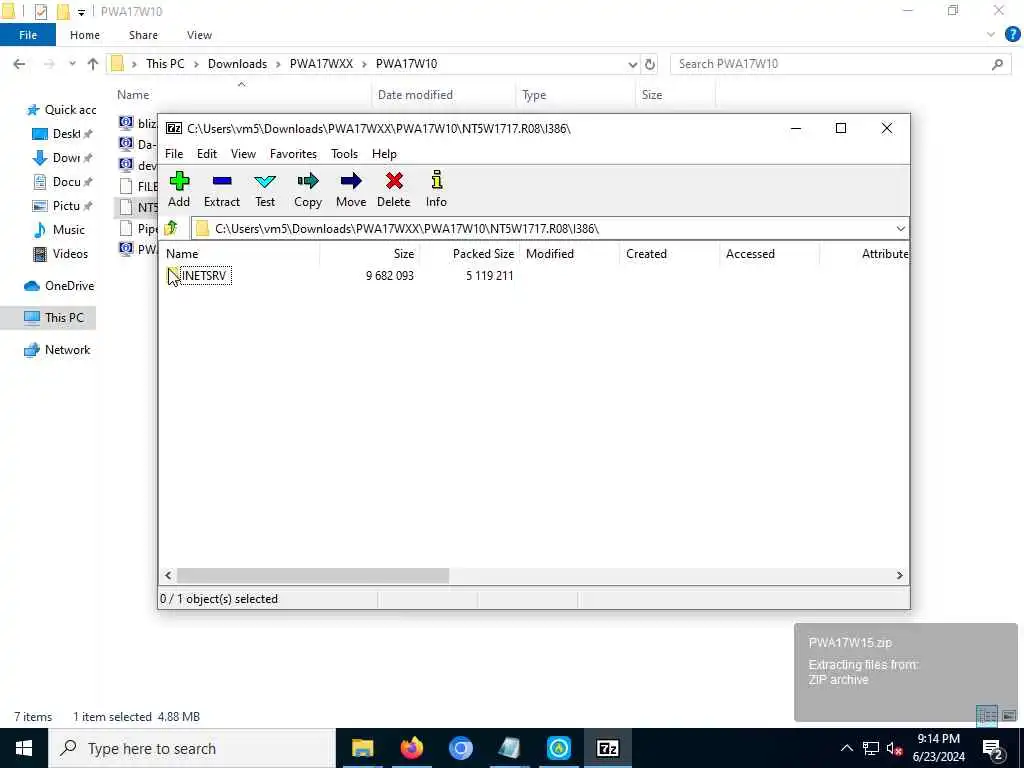The width and height of the screenshot is (1024, 768).
Task: Sort 7-Zip list by Name column
Action: click(x=239, y=254)
